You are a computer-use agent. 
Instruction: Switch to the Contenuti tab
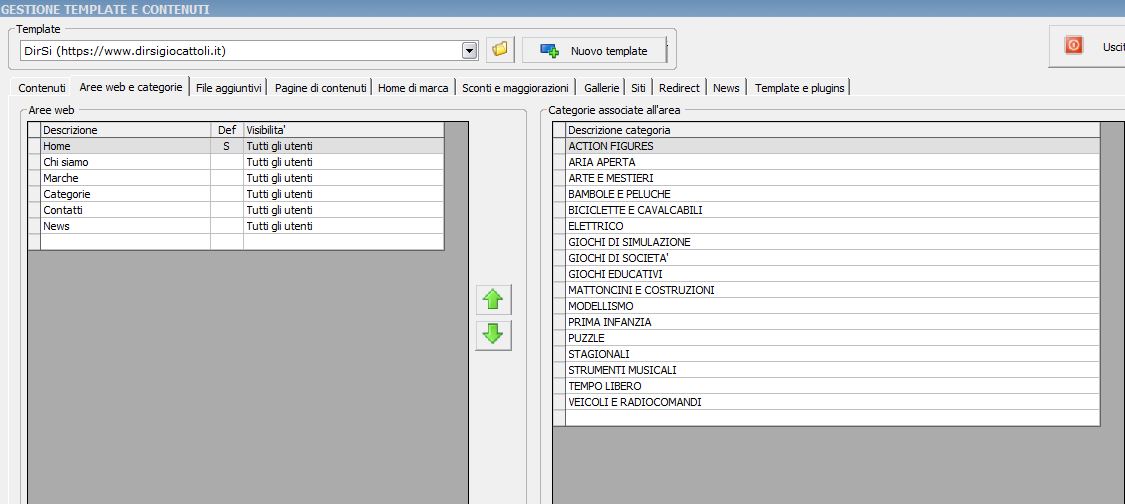point(42,88)
